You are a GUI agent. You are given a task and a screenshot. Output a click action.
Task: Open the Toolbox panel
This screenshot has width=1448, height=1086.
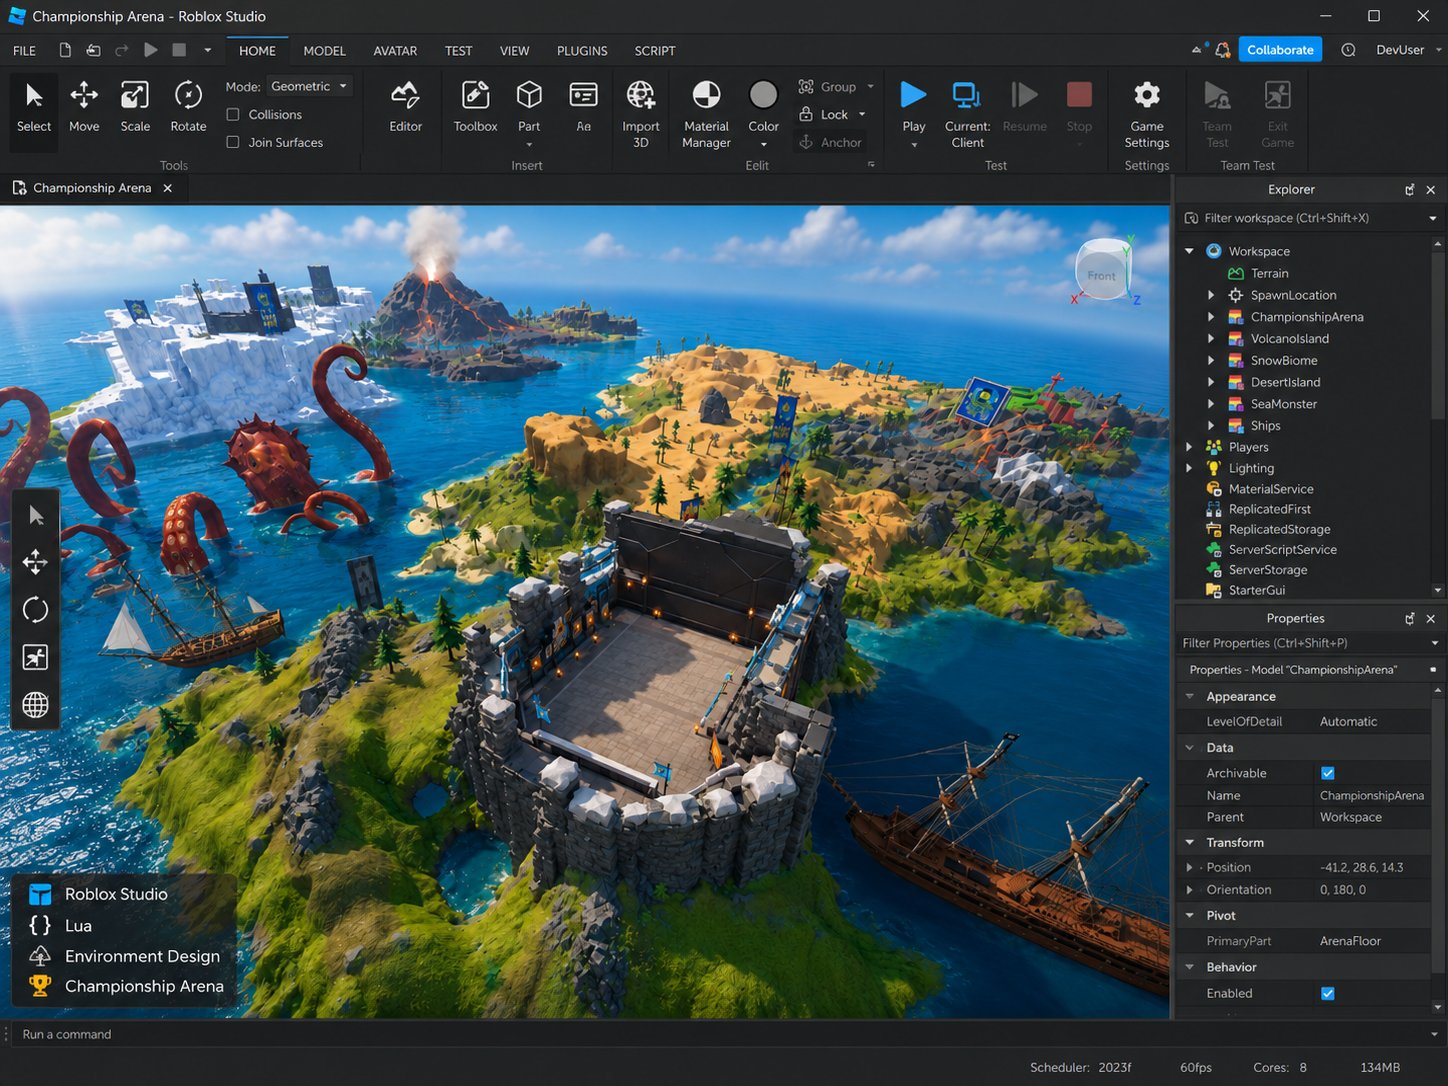point(475,108)
